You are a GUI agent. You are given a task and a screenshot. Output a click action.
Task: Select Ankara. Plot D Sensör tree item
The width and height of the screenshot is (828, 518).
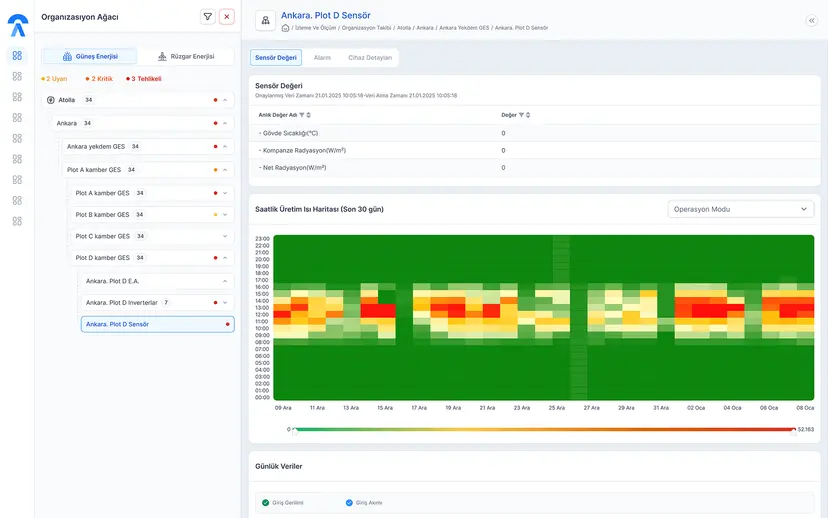point(157,324)
